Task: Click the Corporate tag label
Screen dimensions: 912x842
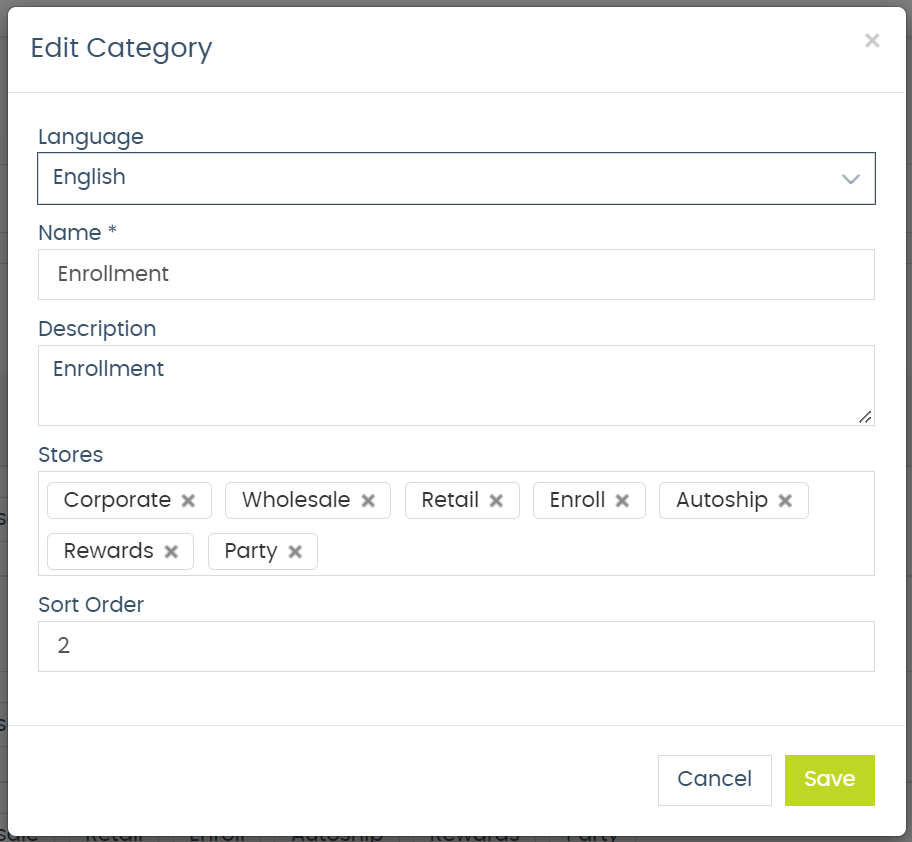Action: 117,500
